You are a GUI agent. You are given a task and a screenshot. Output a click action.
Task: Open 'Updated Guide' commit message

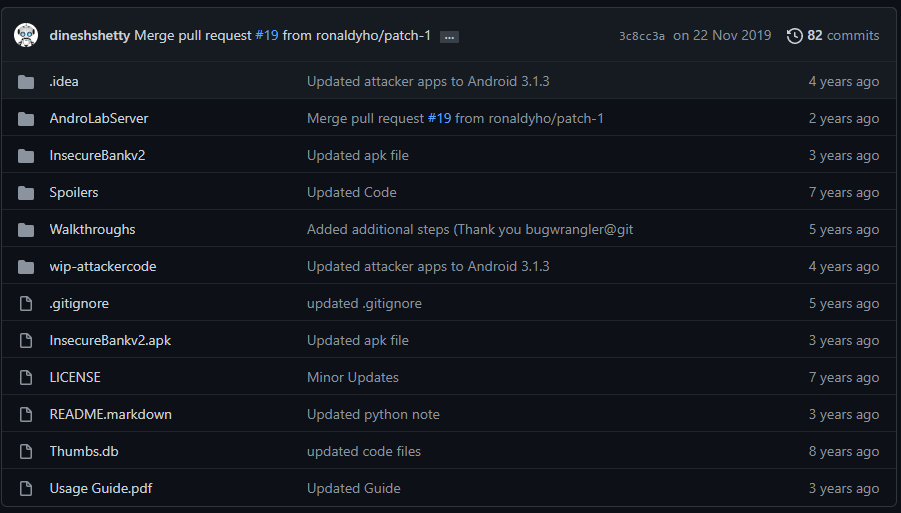353,488
